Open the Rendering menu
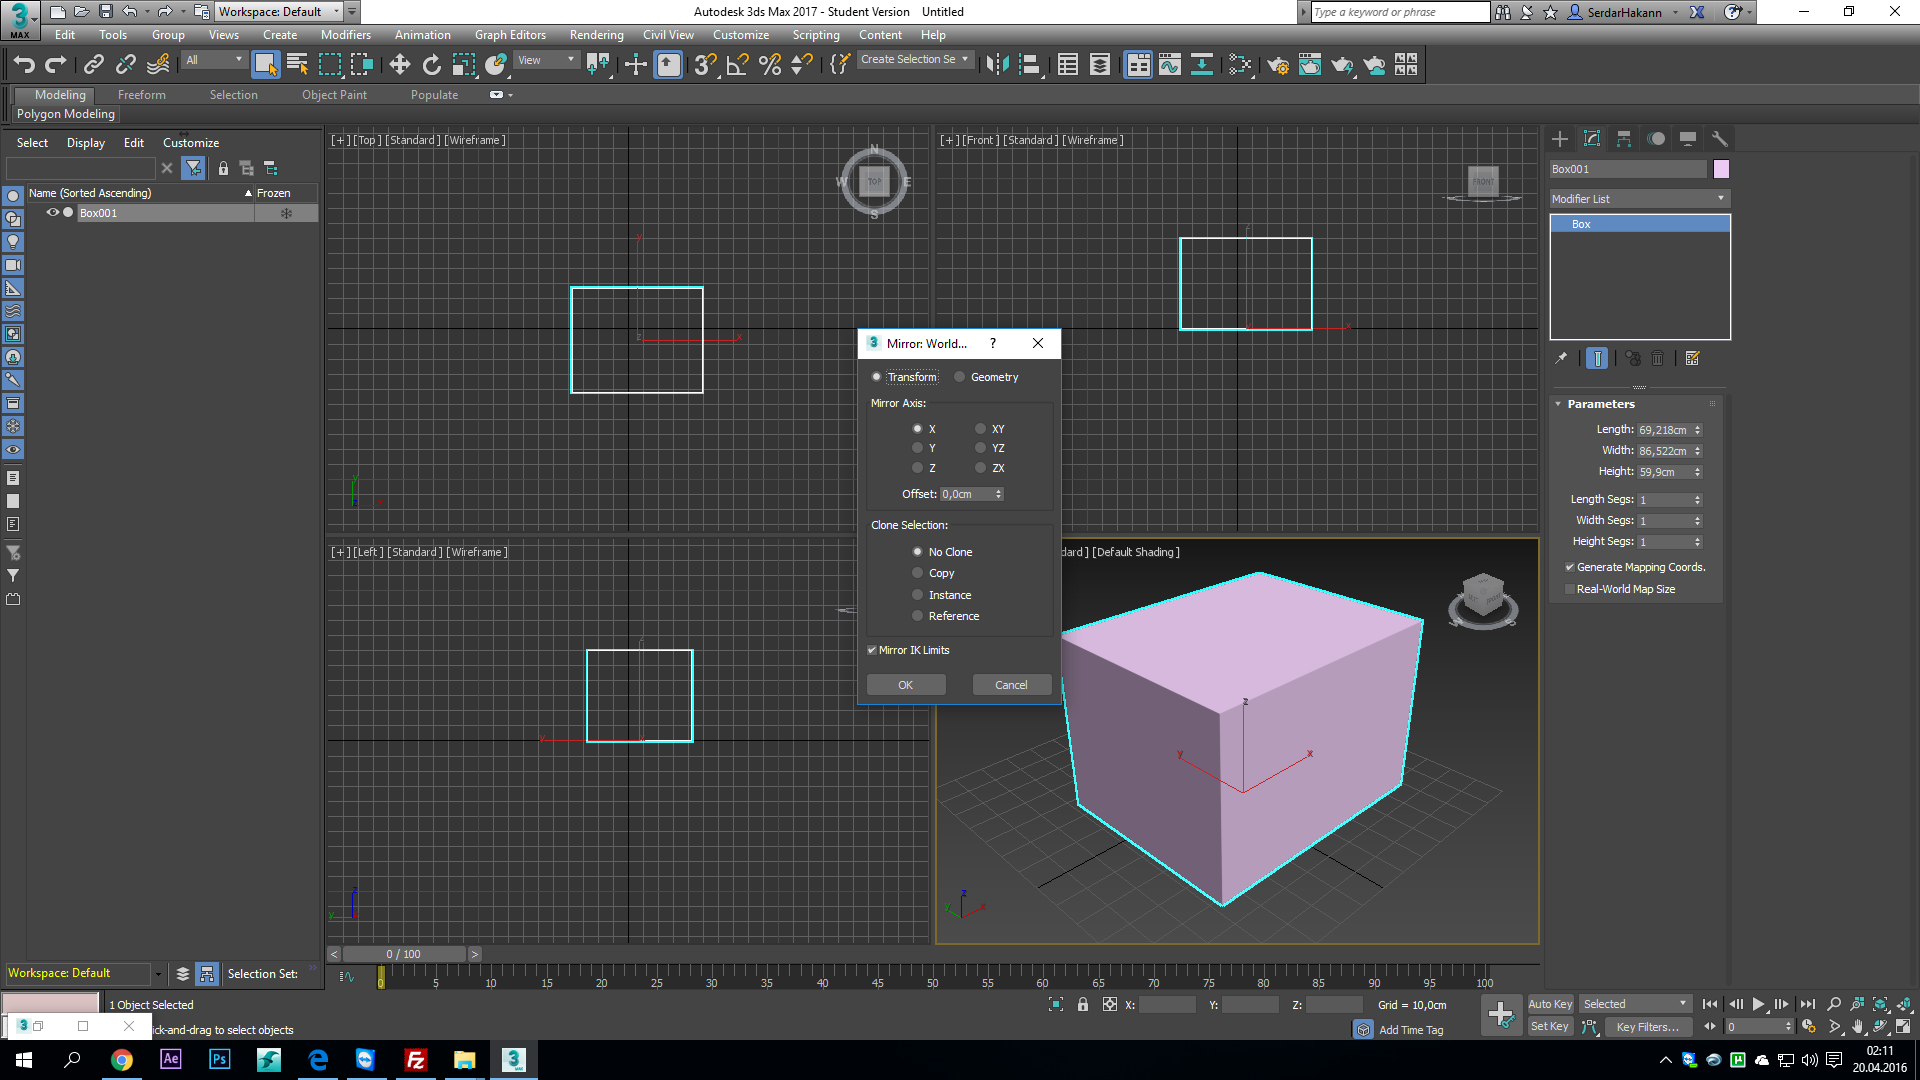This screenshot has height=1080, width=1920. [x=596, y=34]
